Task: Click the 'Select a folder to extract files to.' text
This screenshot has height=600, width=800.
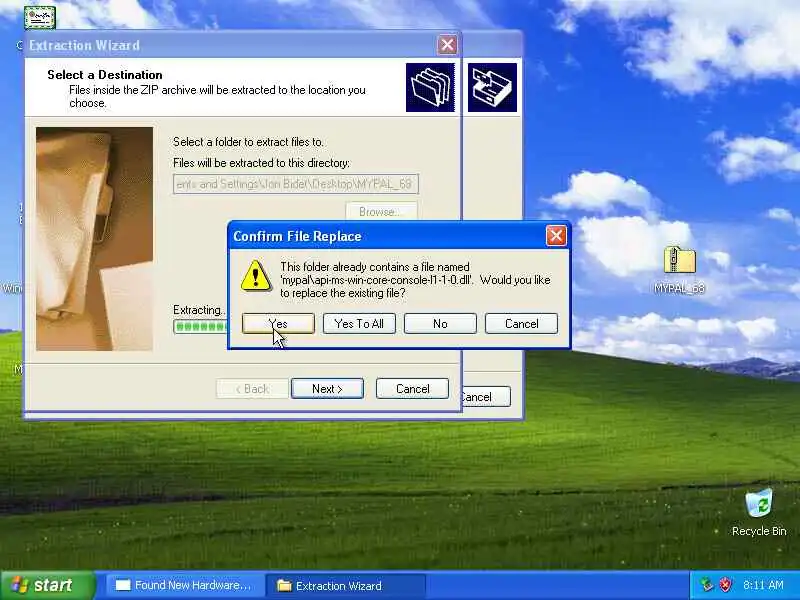Action: click(248, 142)
